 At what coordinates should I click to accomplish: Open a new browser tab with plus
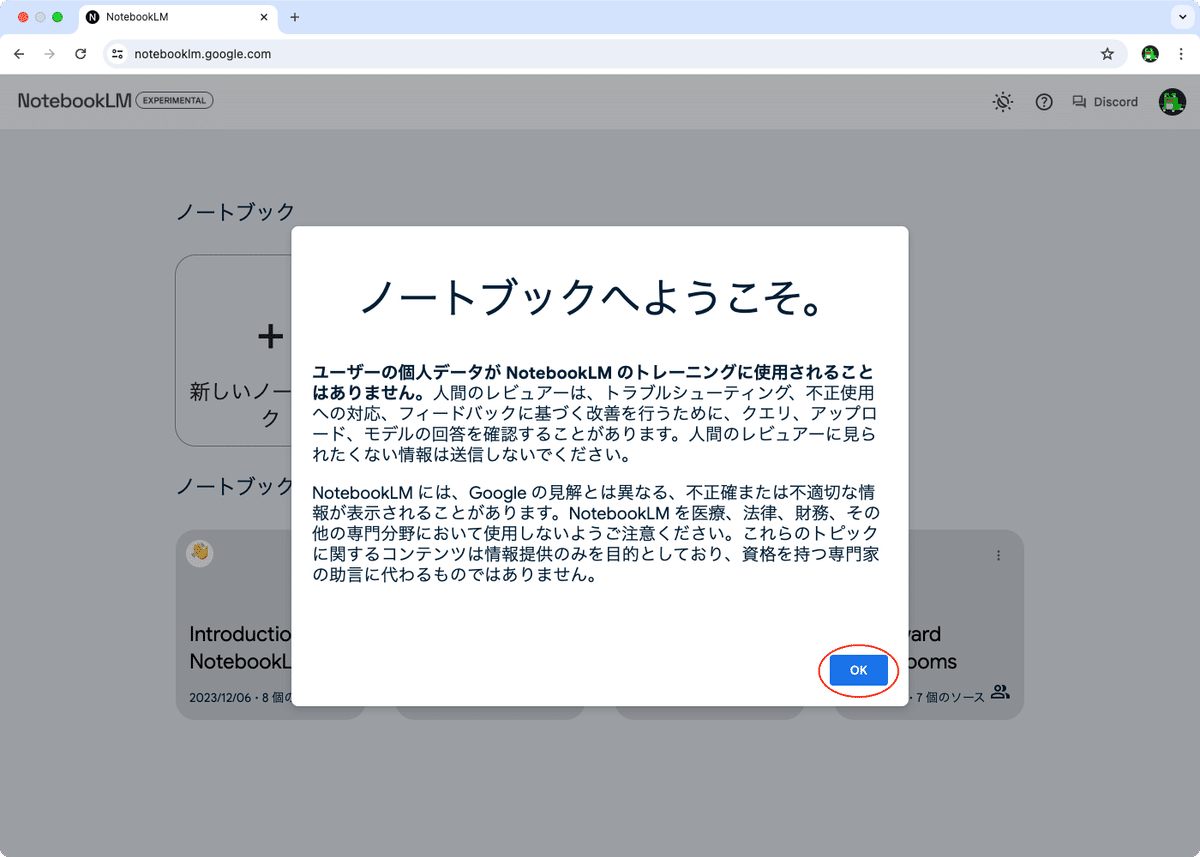click(x=294, y=17)
